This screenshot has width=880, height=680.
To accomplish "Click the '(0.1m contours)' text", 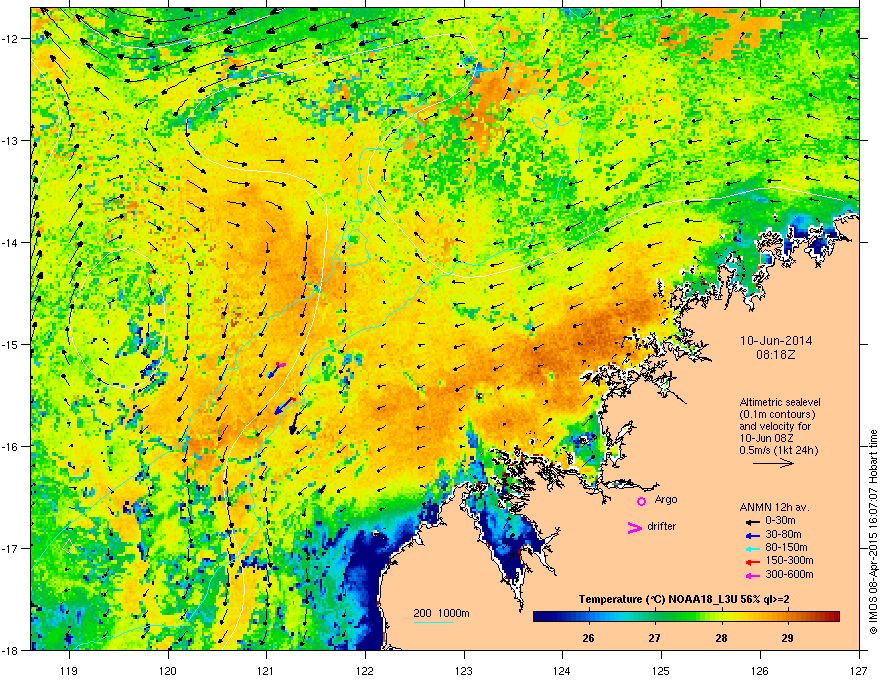I will pos(777,415).
